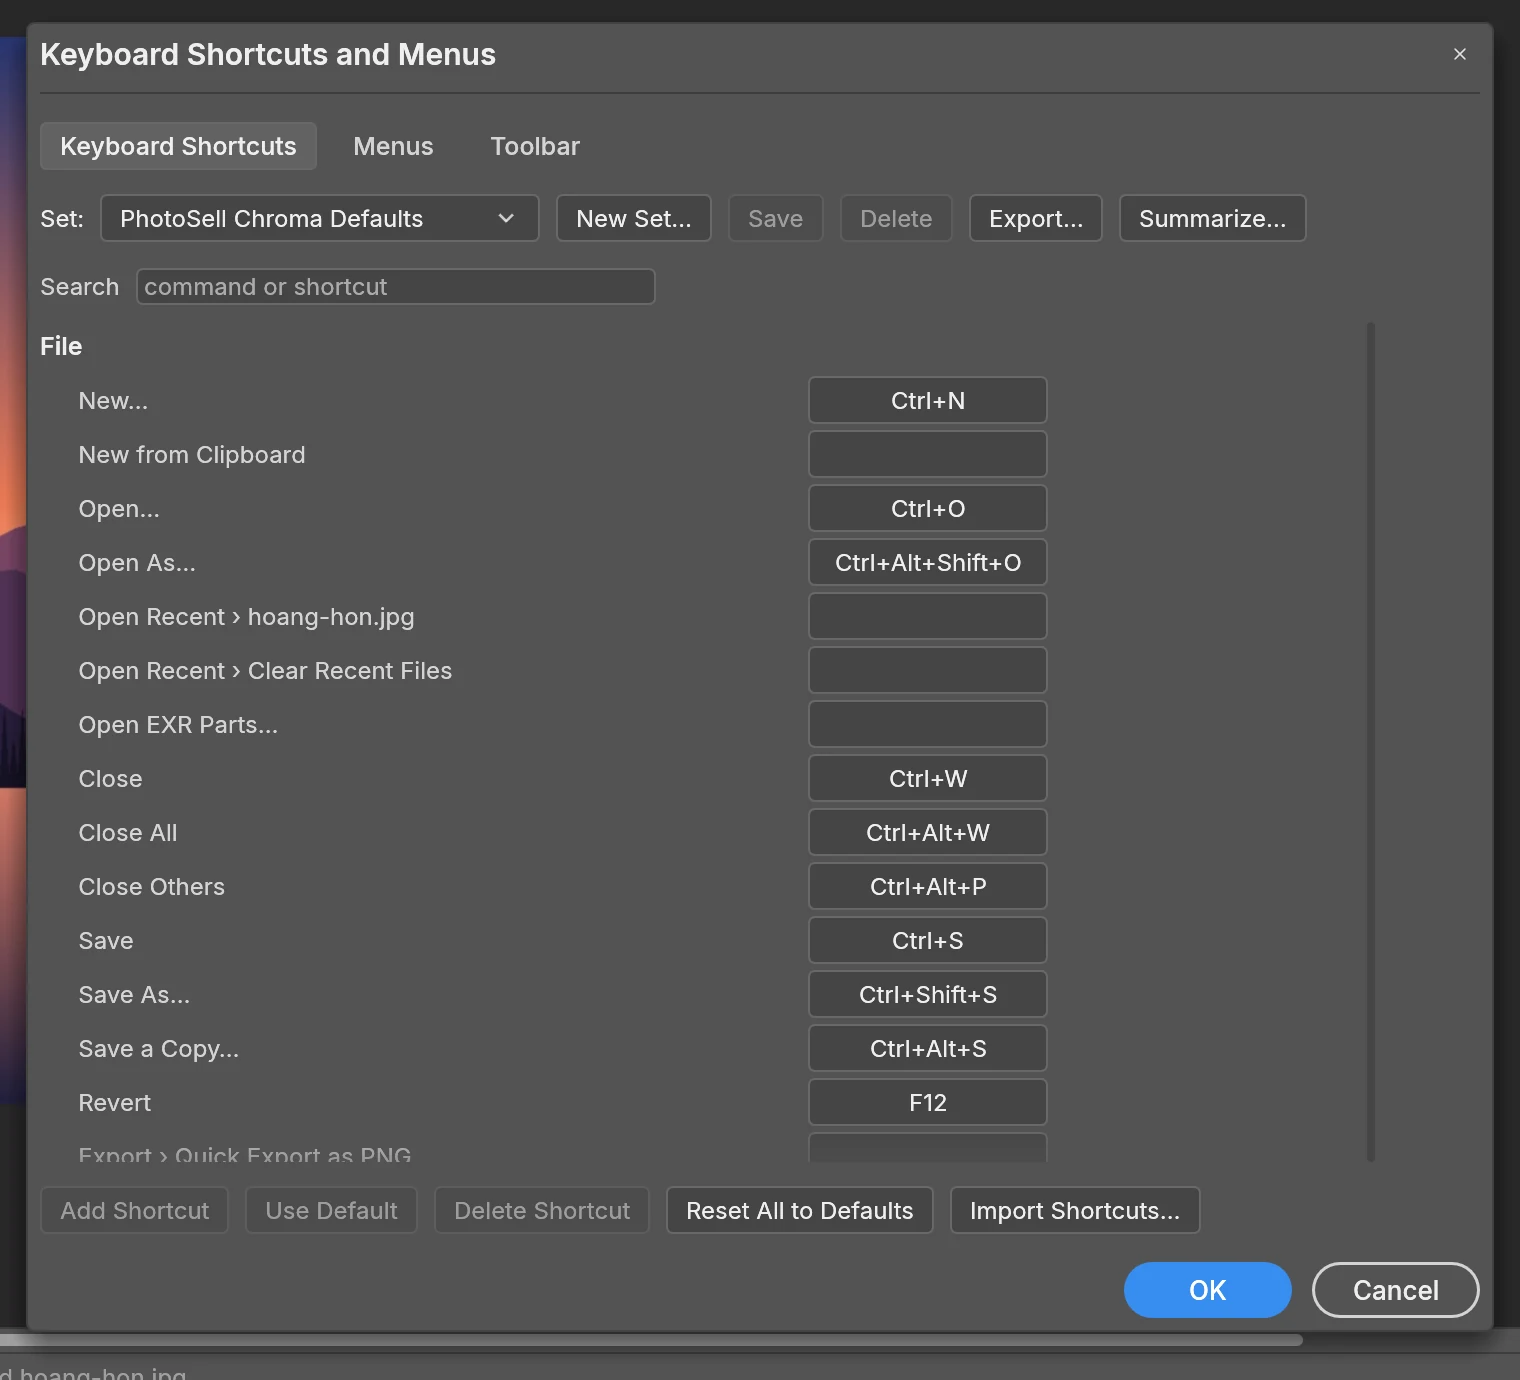Image resolution: width=1520 pixels, height=1380 pixels.
Task: Click the Export... button
Action: click(1036, 218)
